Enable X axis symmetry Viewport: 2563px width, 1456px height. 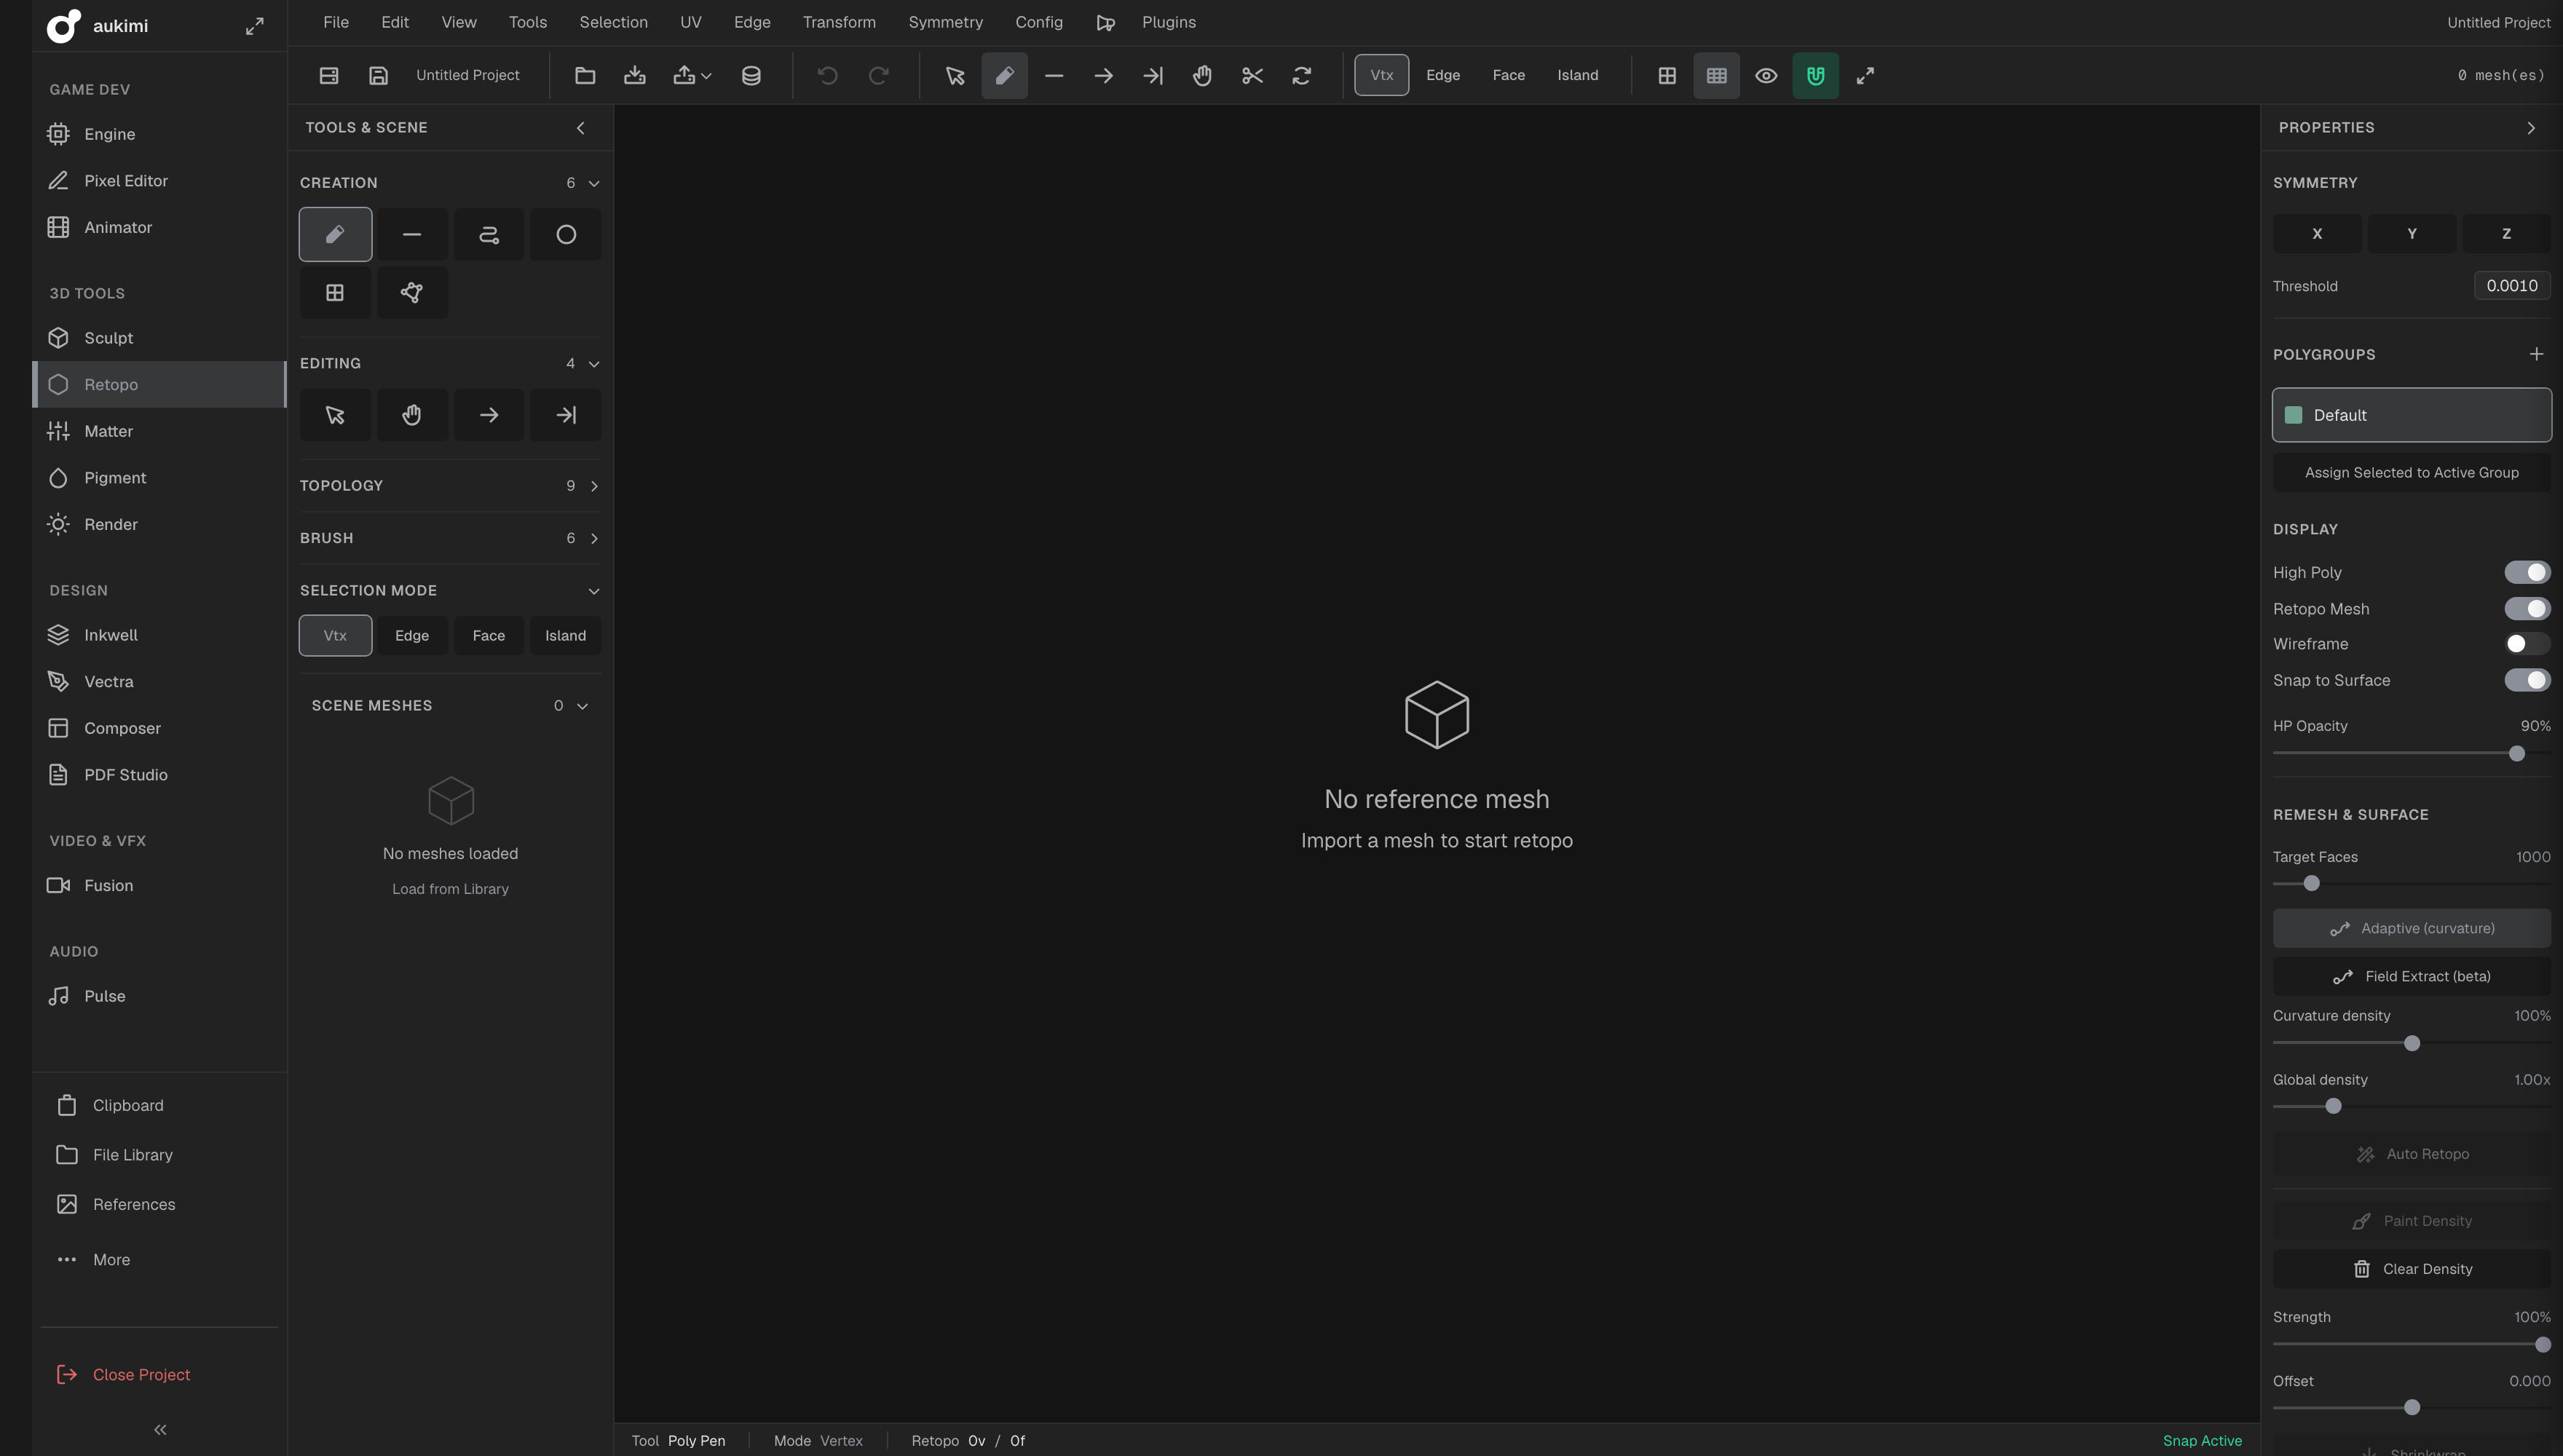point(2317,233)
